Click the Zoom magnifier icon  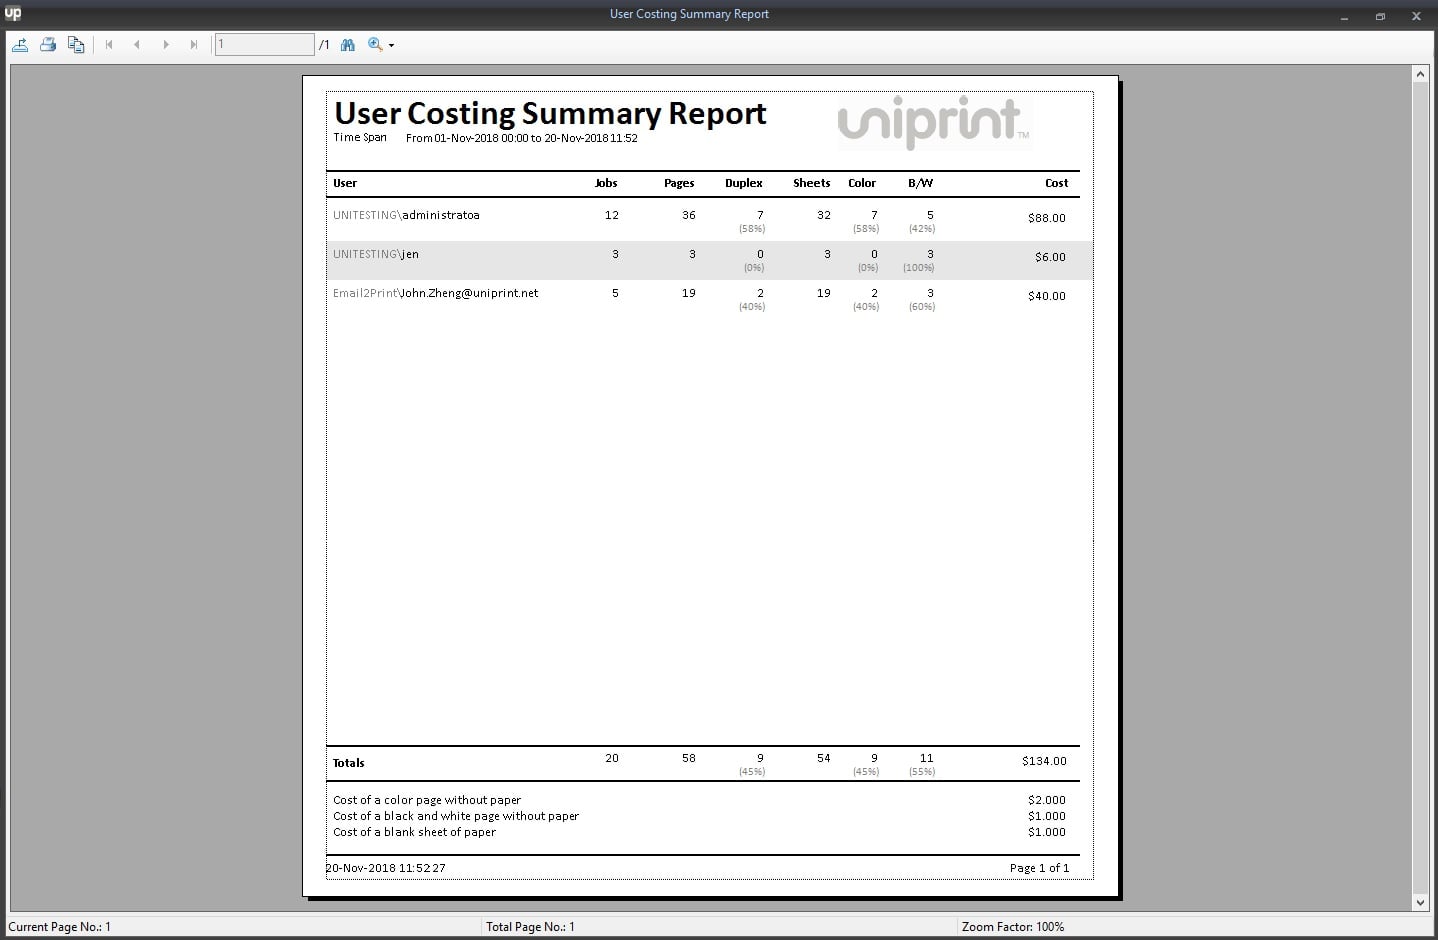[x=375, y=44]
